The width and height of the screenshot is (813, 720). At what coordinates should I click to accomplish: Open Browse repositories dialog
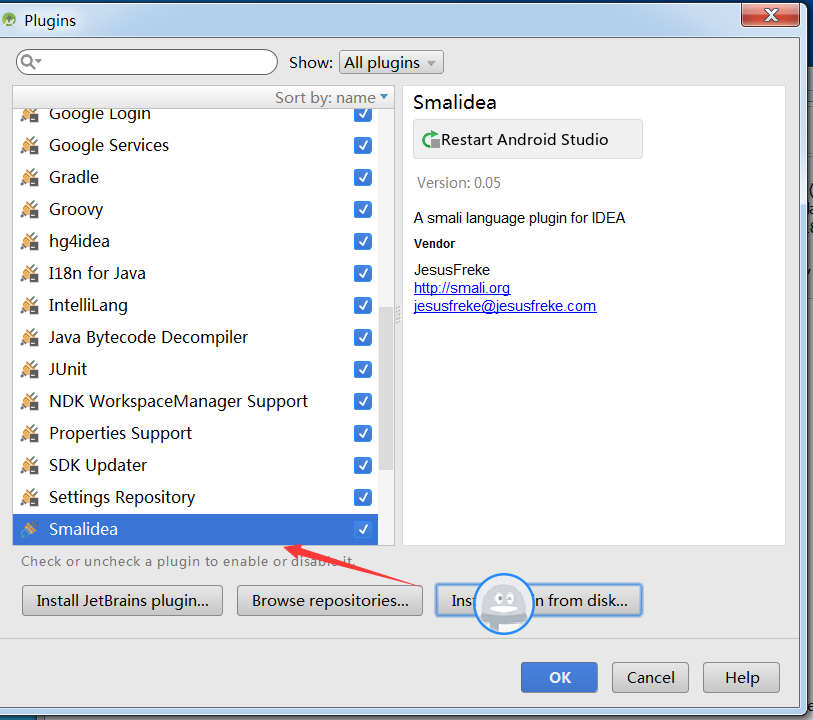pyautogui.click(x=330, y=601)
